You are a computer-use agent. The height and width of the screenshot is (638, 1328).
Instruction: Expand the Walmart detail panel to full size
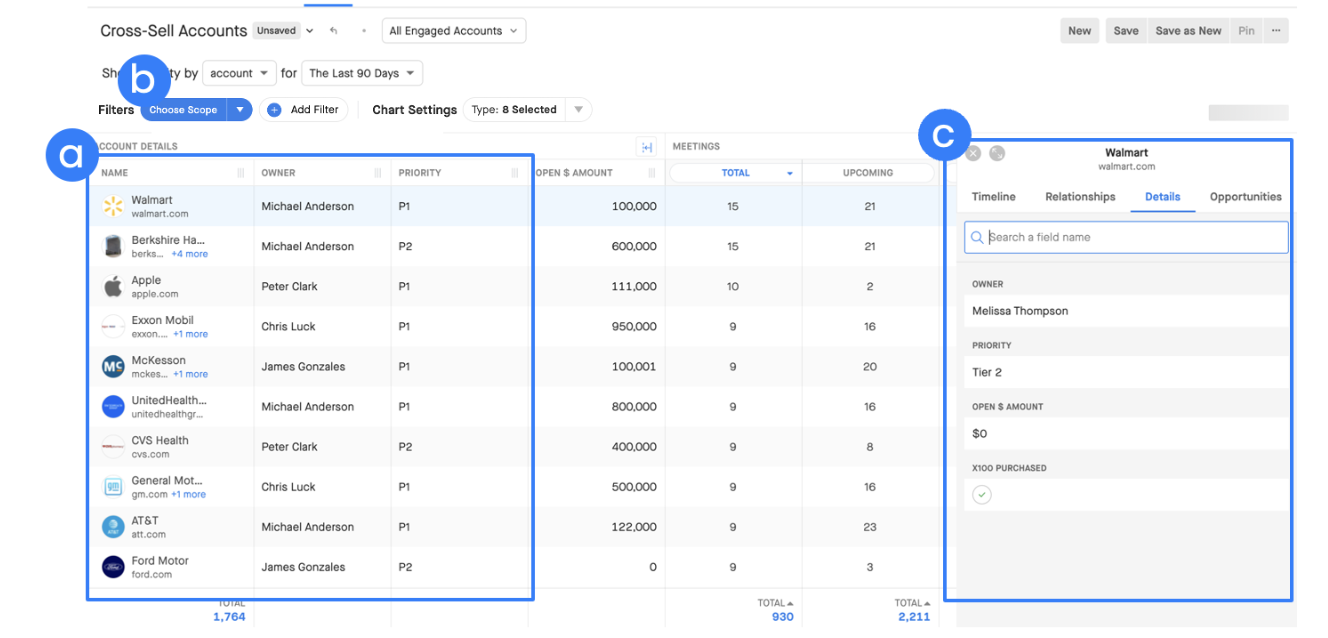pos(997,153)
